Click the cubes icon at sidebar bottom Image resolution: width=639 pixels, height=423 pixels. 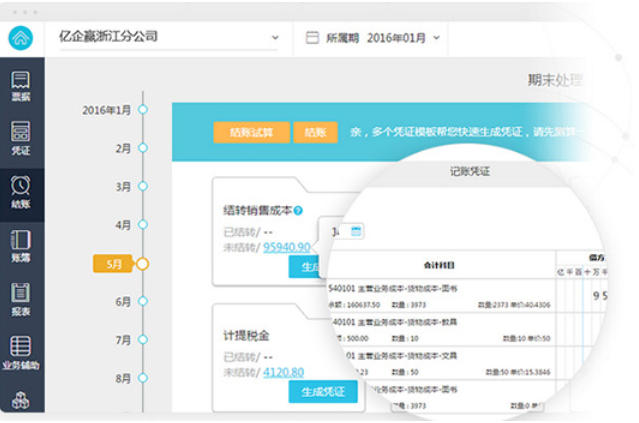point(20,400)
